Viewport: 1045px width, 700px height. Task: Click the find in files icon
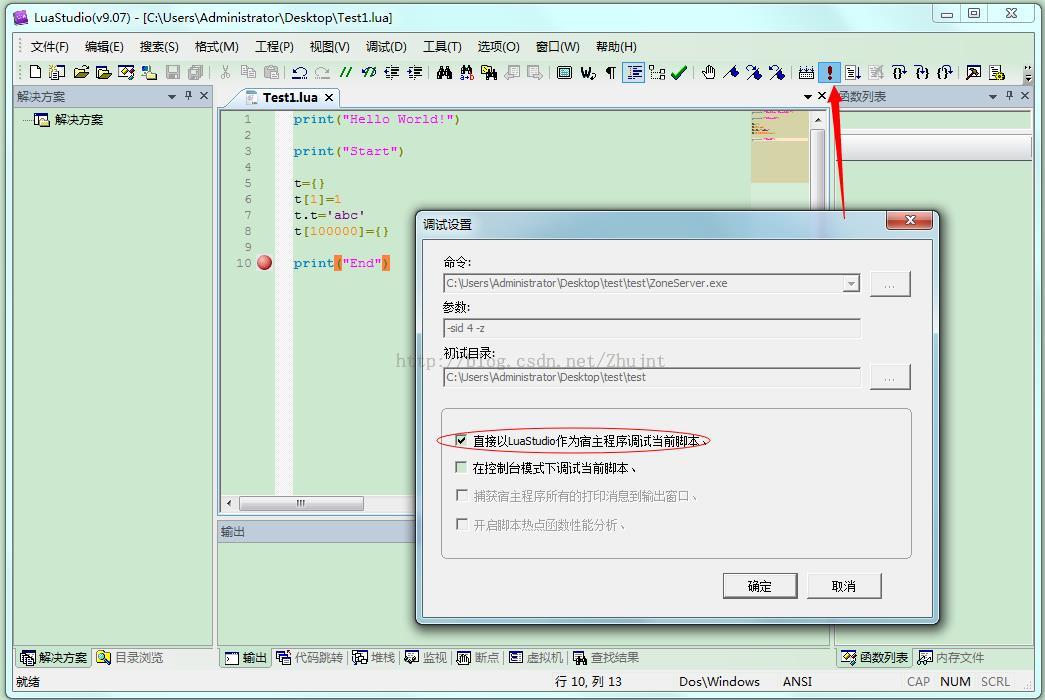pyautogui.click(x=489, y=72)
